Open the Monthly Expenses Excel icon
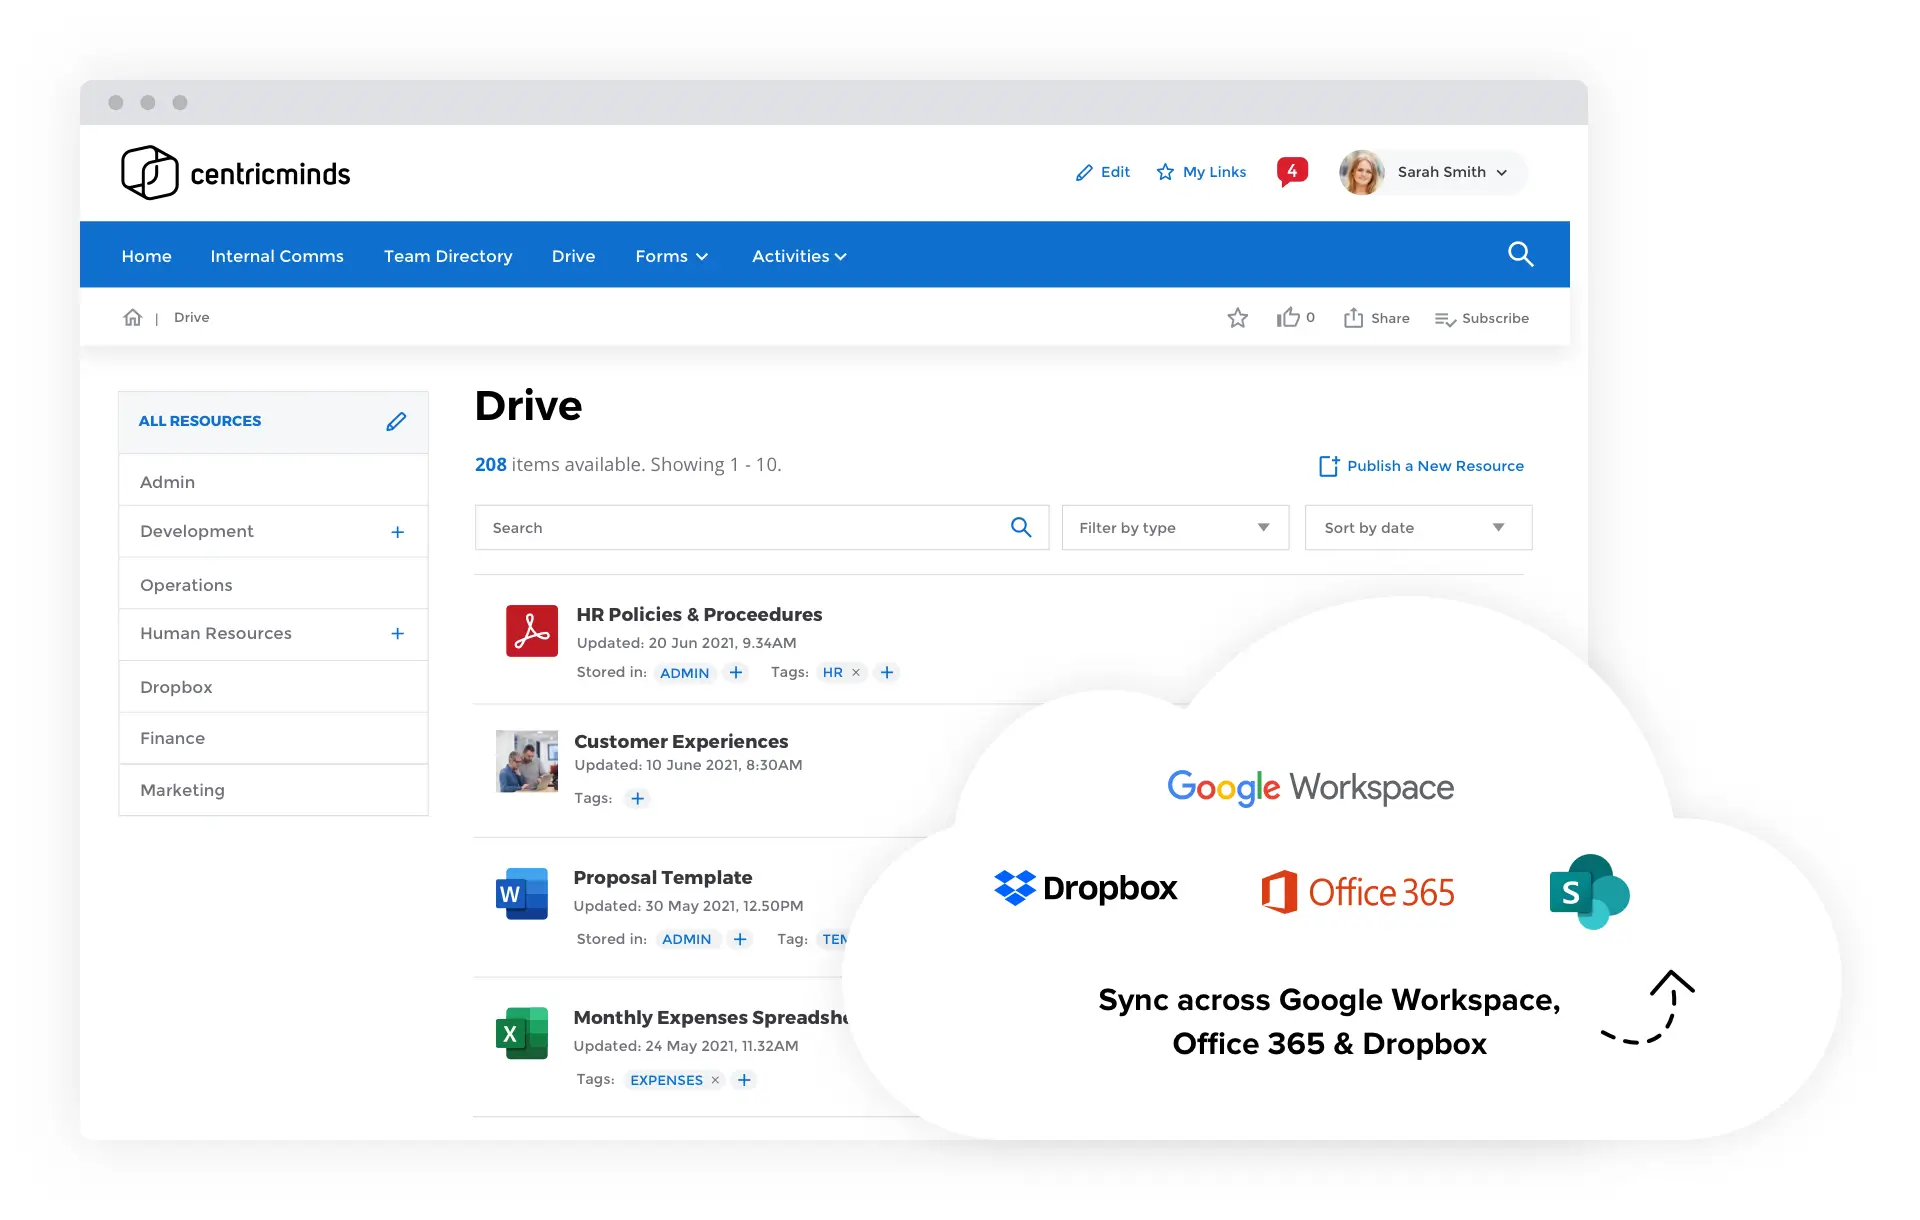 522,1033
